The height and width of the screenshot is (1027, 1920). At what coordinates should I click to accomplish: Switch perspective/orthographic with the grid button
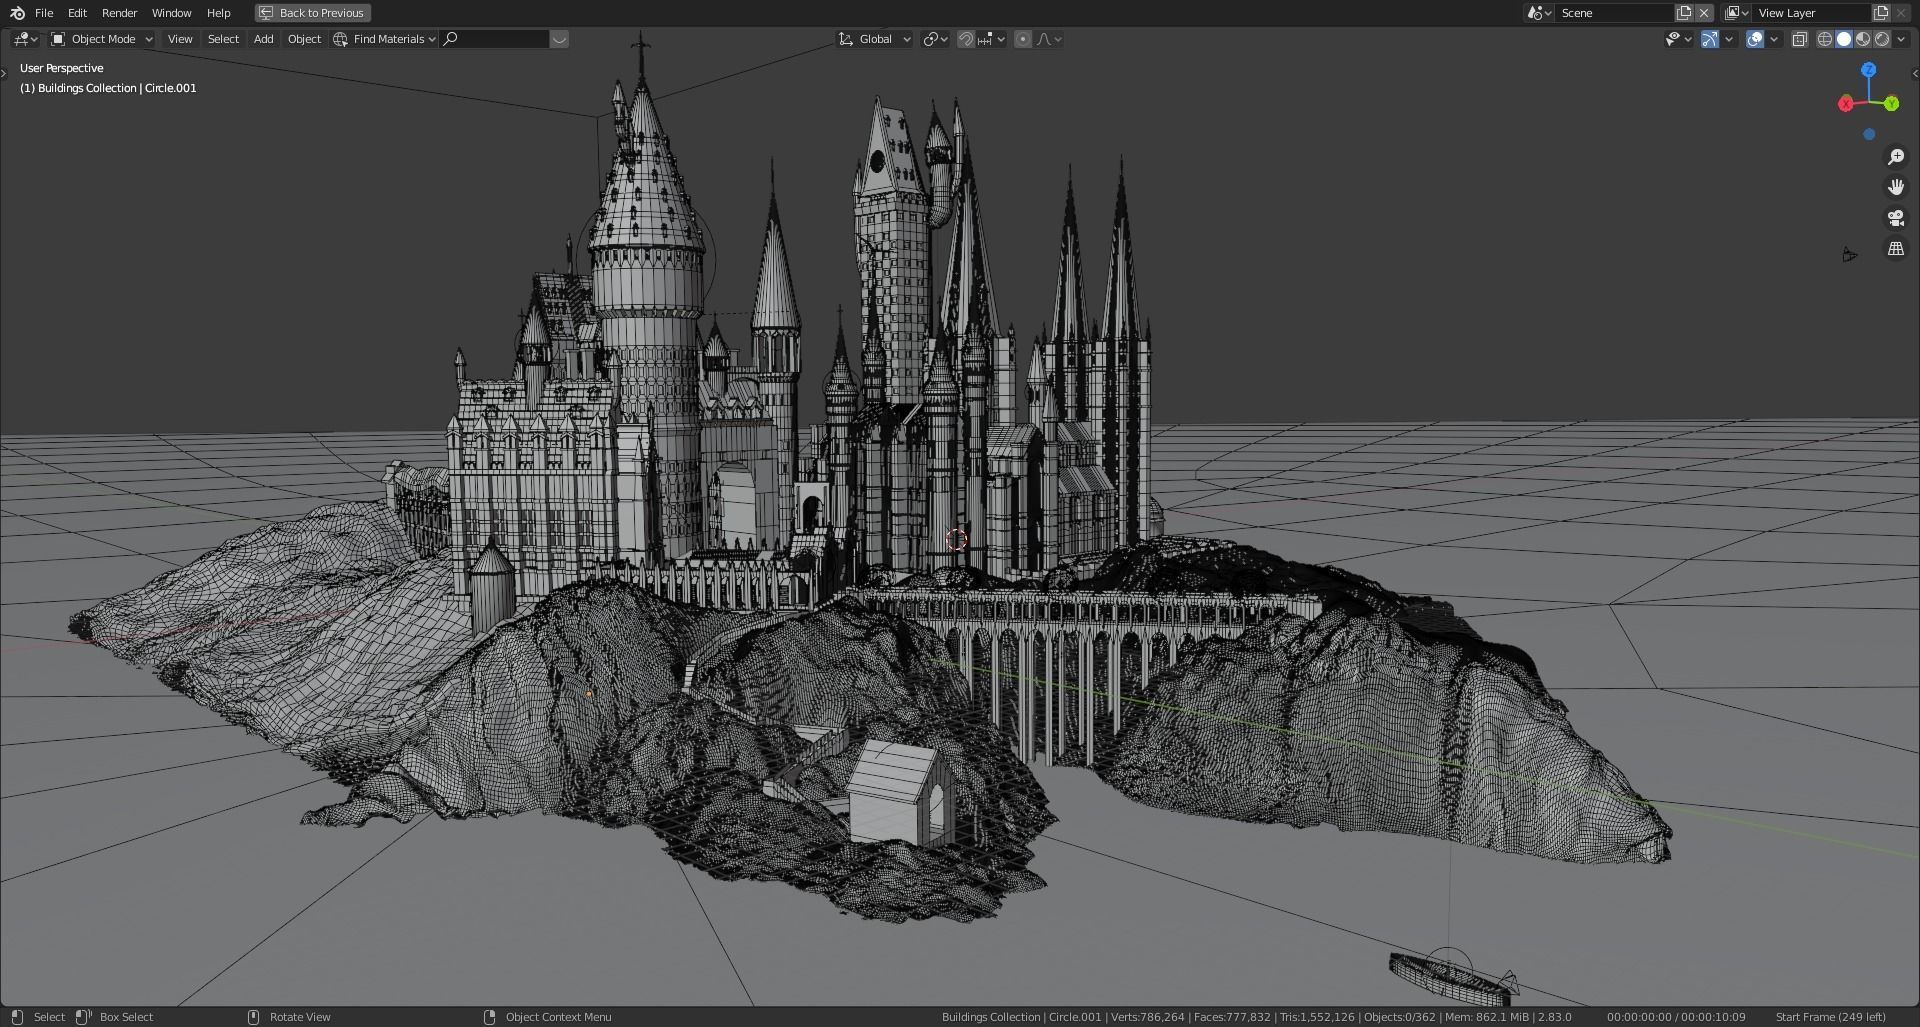(1895, 248)
